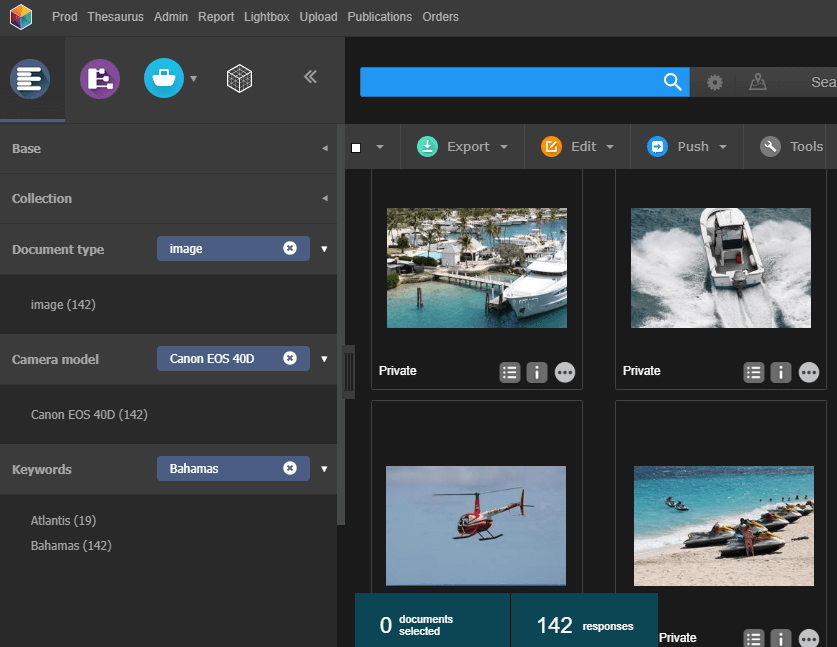Collapse the Camera model facet arrow
Screen dimensions: 837x647
(324, 359)
